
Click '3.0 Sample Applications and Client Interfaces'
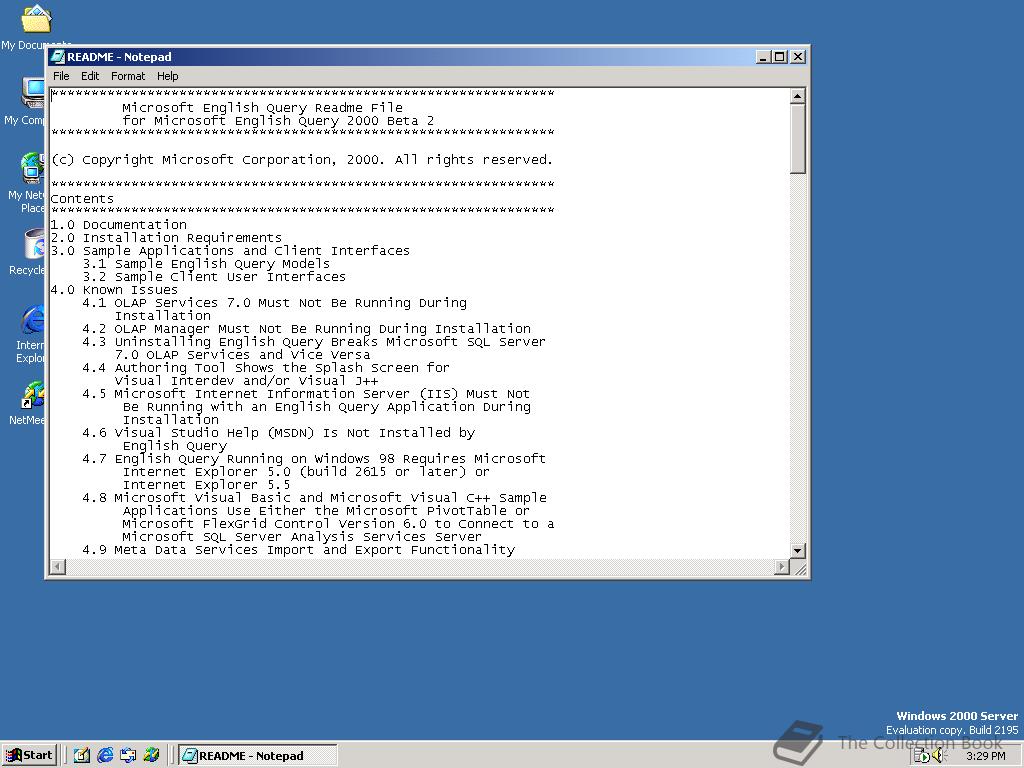click(231, 251)
